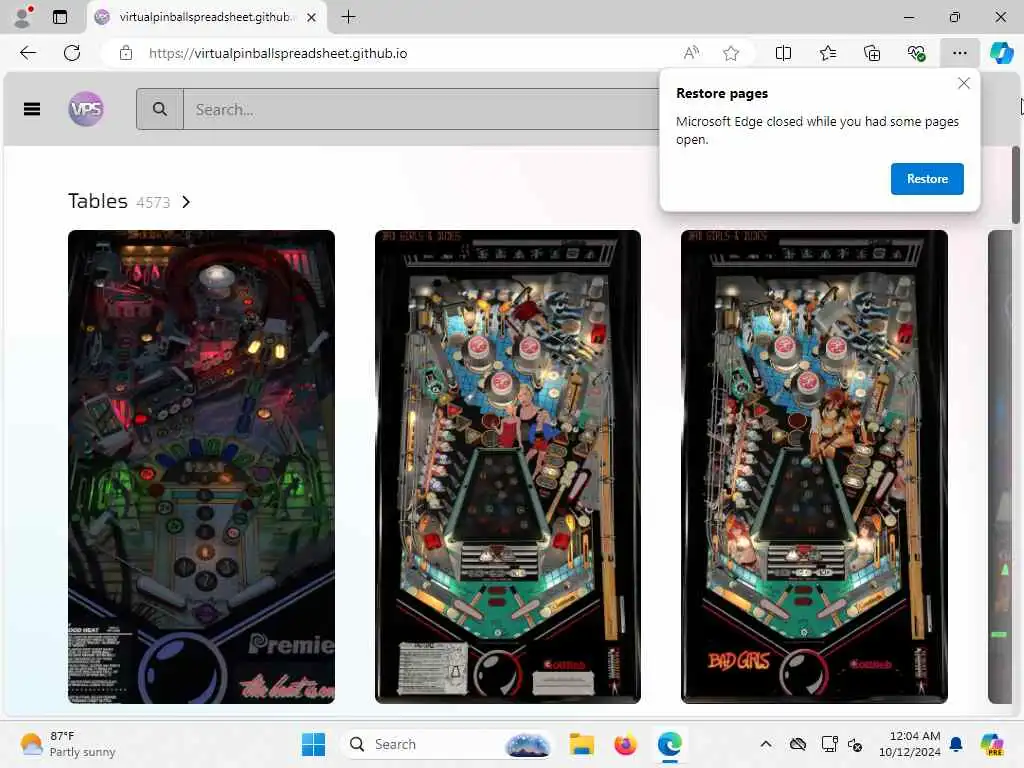
Task: Click the VPS logo
Action: 86,109
